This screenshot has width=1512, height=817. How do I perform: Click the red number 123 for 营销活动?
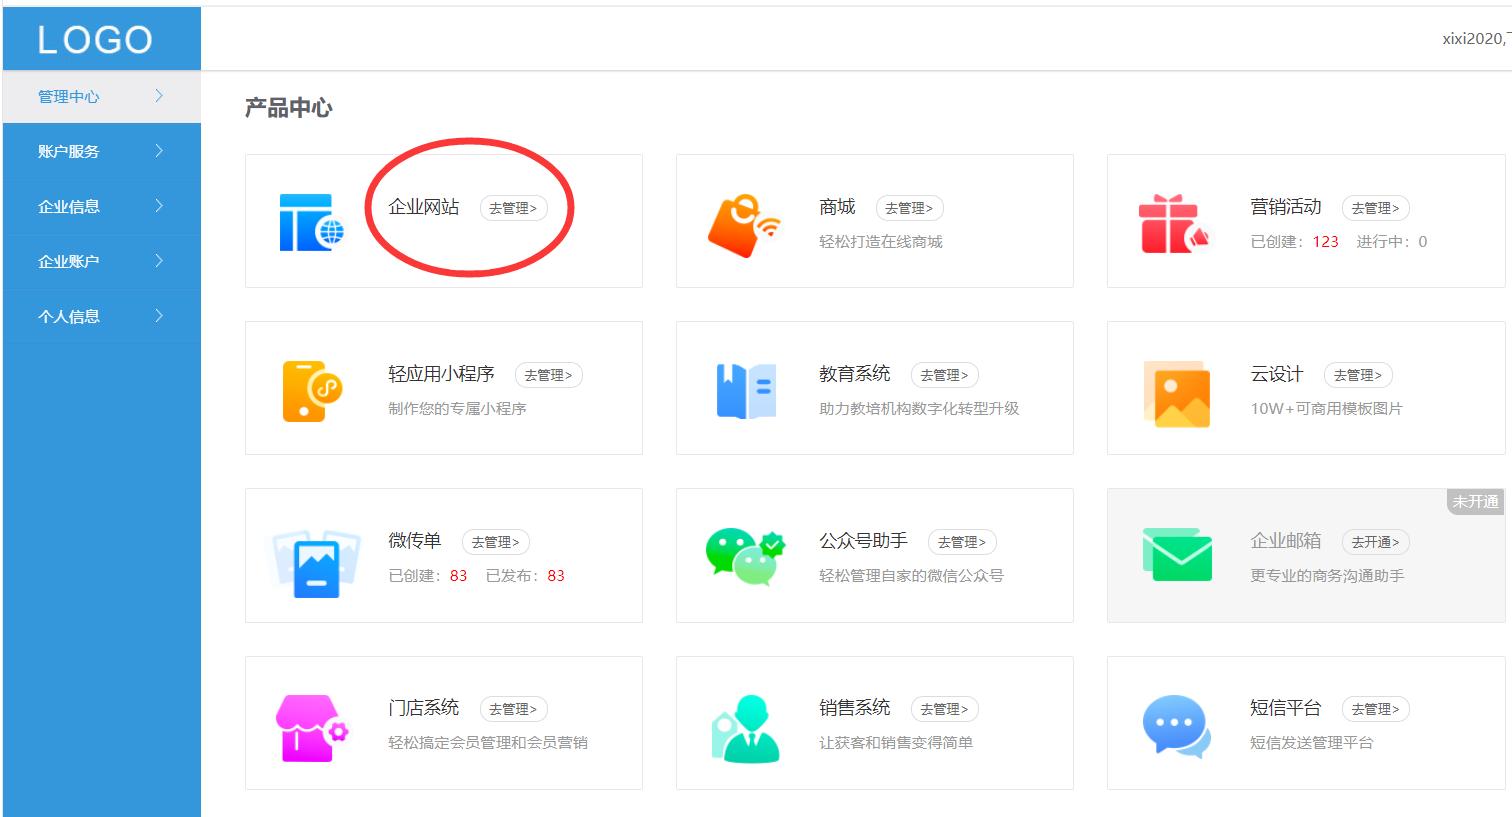[1325, 241]
